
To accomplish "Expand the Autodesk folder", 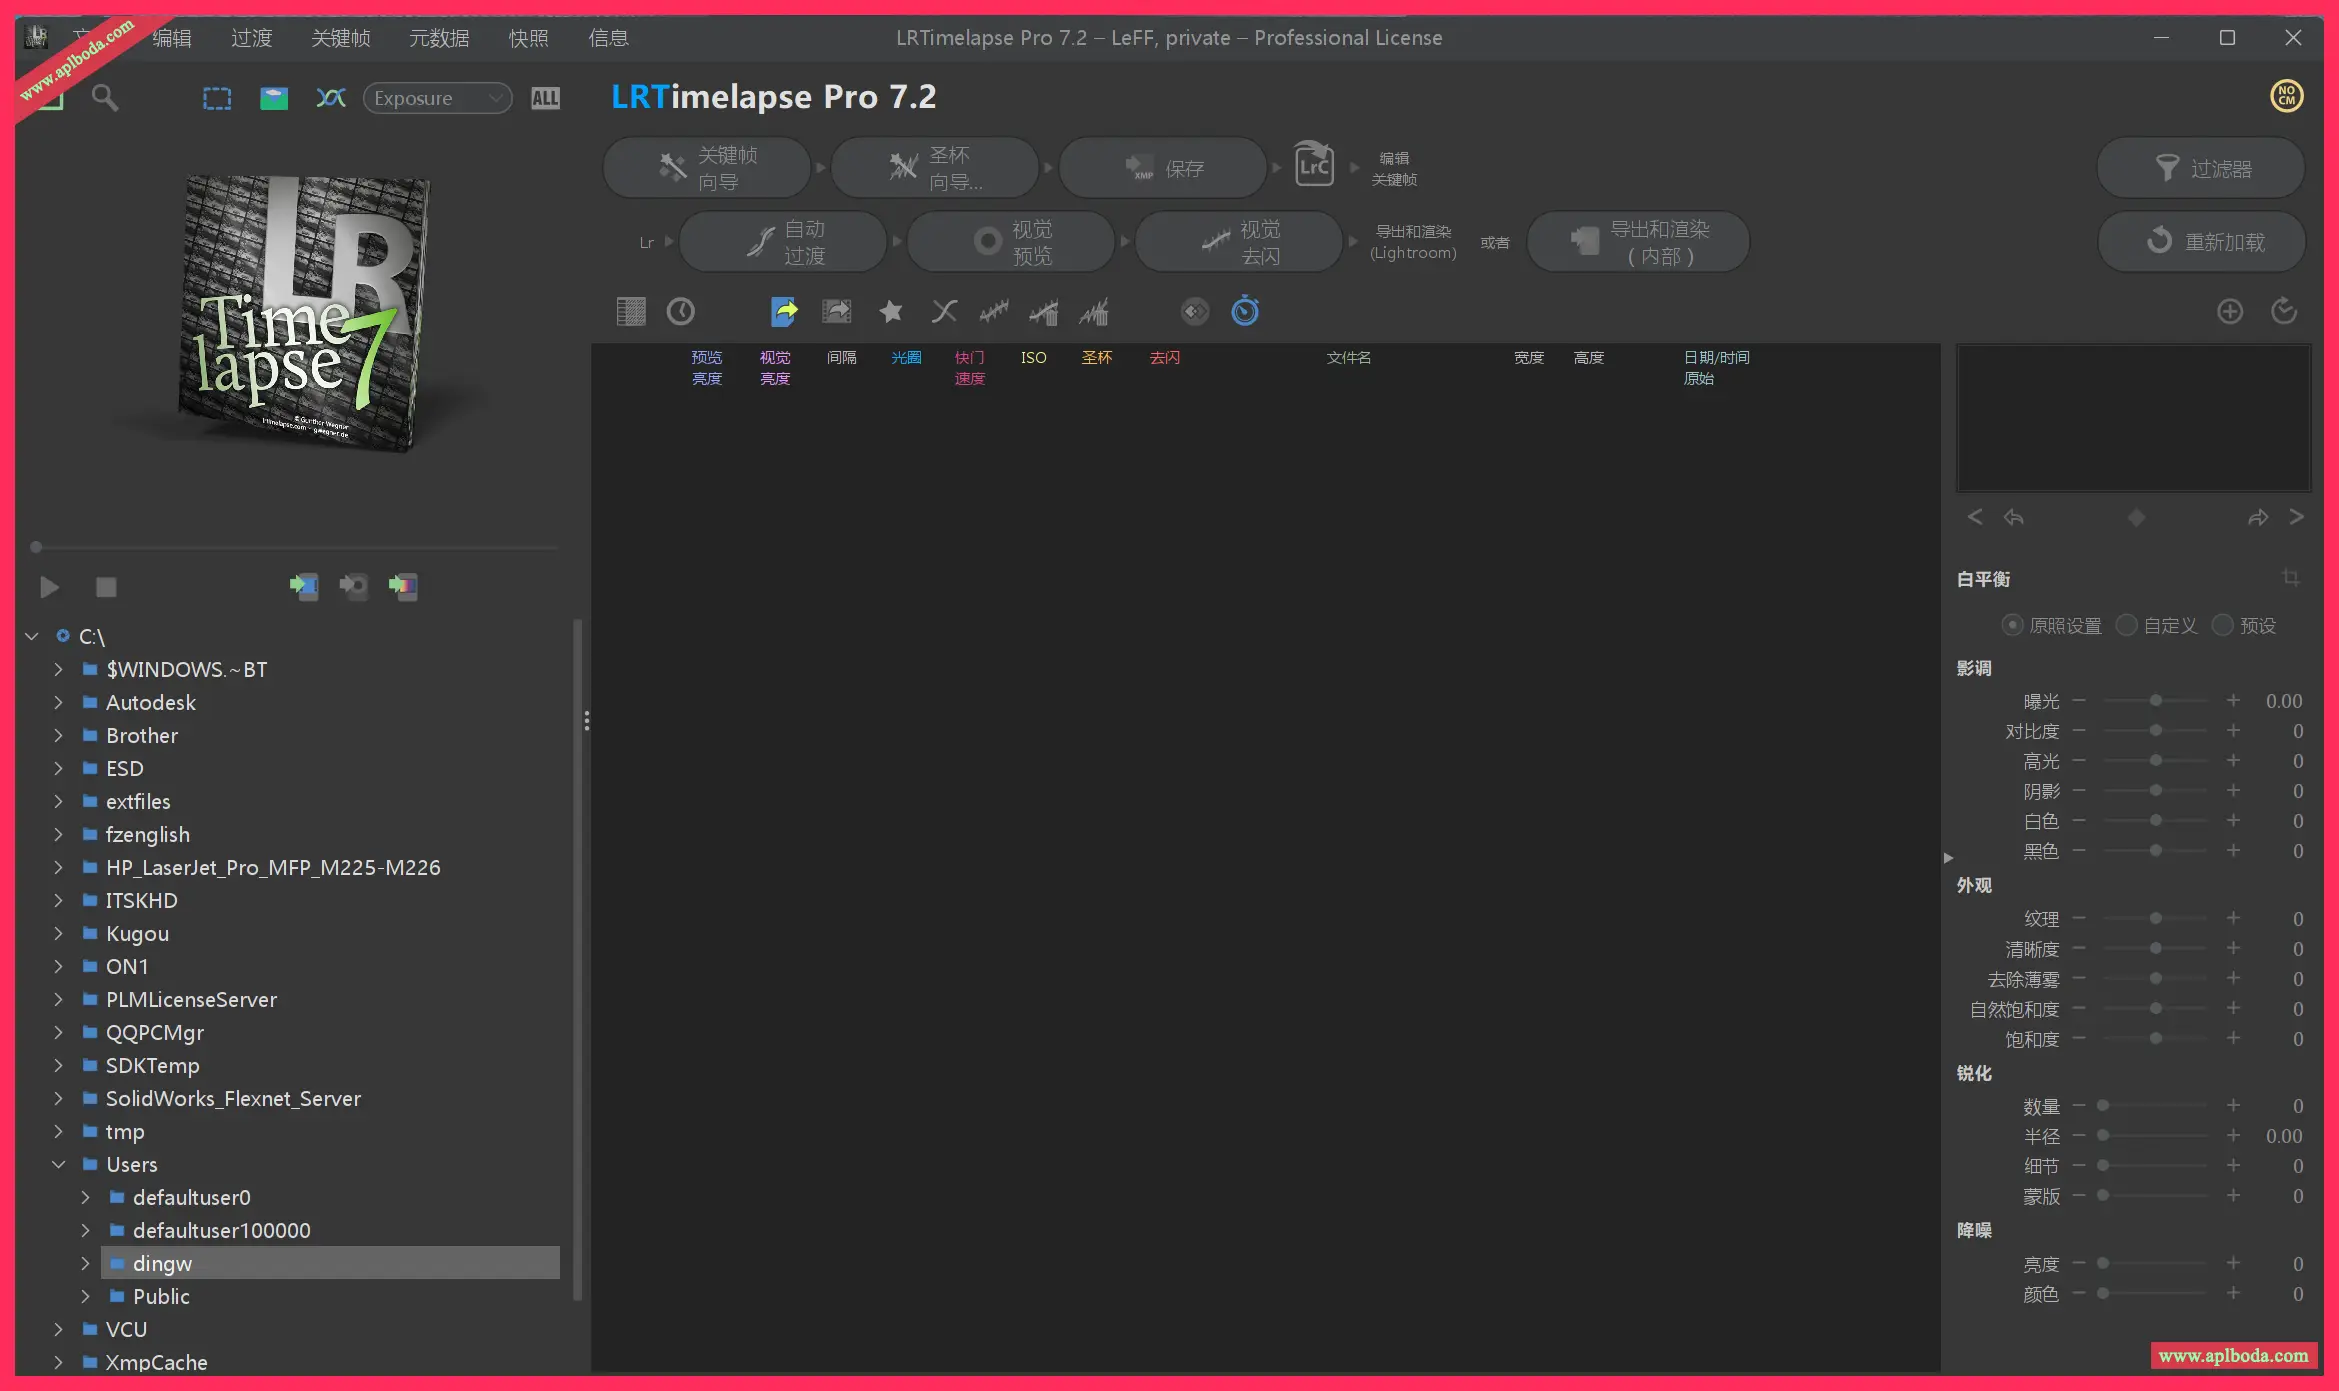I will (58, 702).
